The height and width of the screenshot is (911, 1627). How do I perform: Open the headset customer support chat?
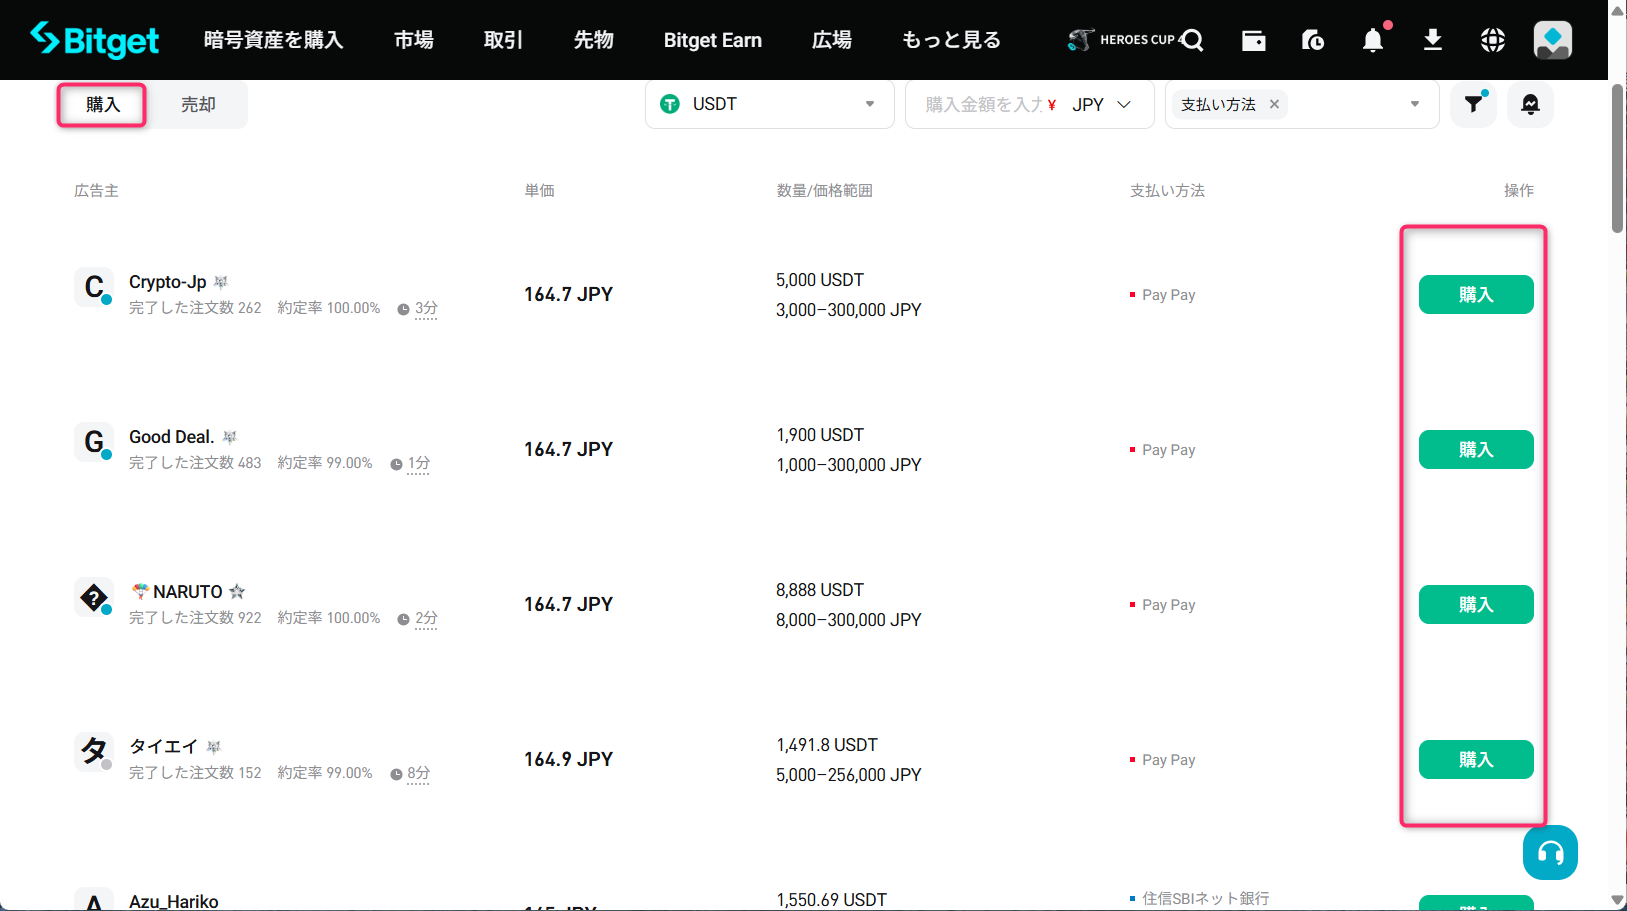(x=1550, y=852)
